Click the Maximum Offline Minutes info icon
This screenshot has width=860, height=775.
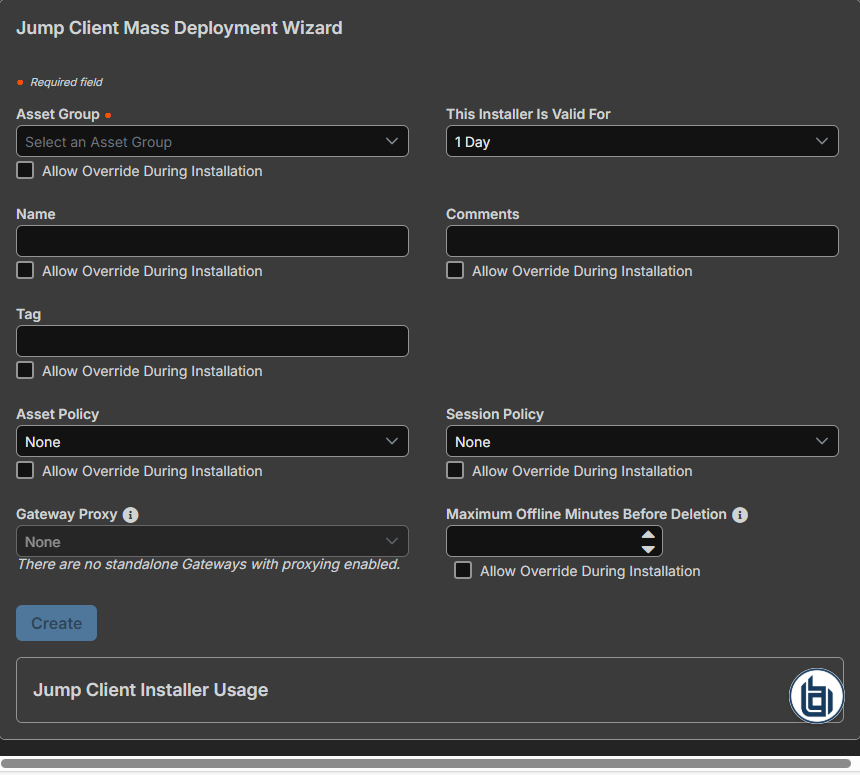click(740, 514)
